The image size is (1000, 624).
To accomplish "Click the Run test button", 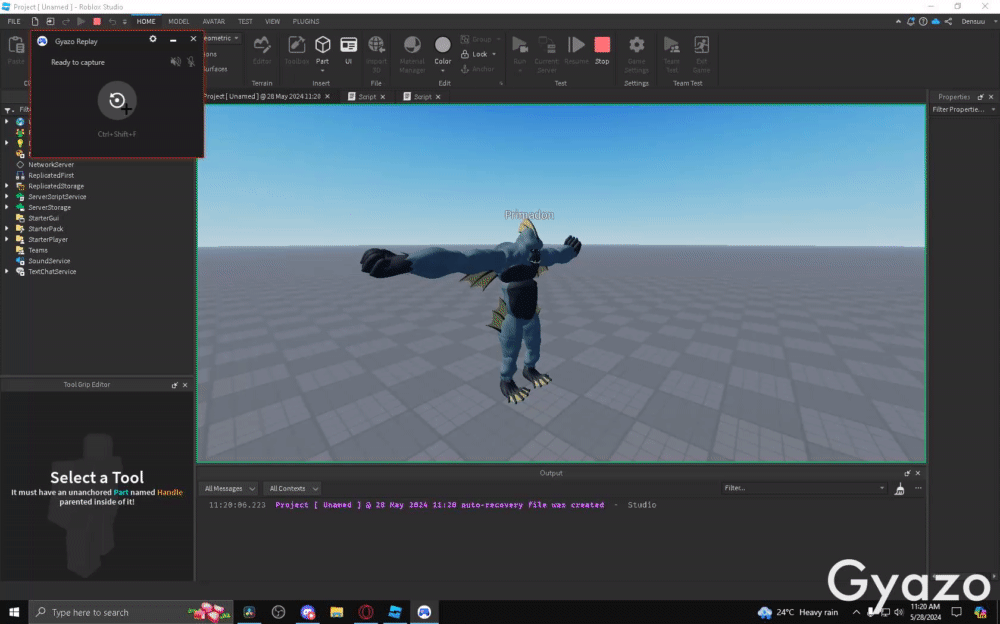I will (520, 50).
